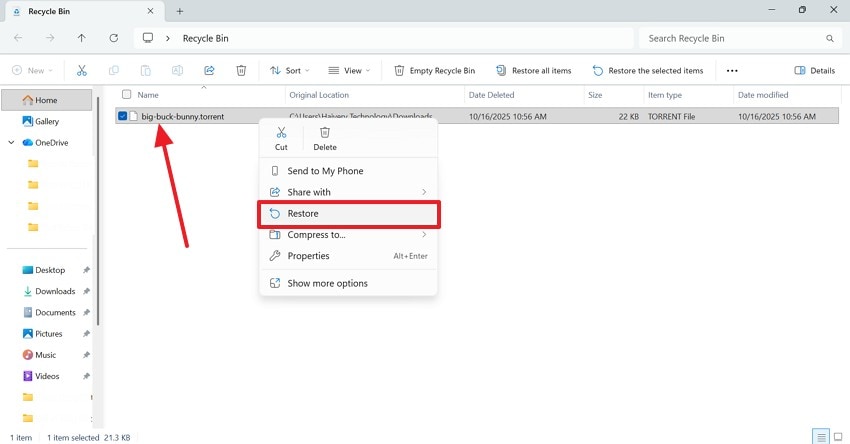Sort by Date Deleted column header
The height and width of the screenshot is (444, 850).
(x=491, y=95)
